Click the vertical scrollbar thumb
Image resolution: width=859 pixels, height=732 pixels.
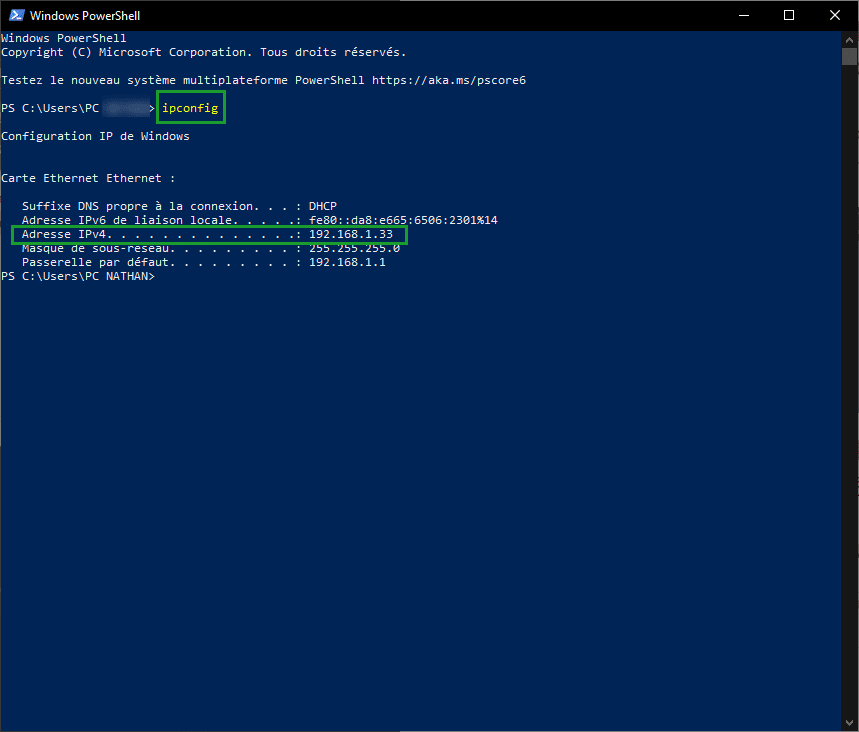point(849,56)
